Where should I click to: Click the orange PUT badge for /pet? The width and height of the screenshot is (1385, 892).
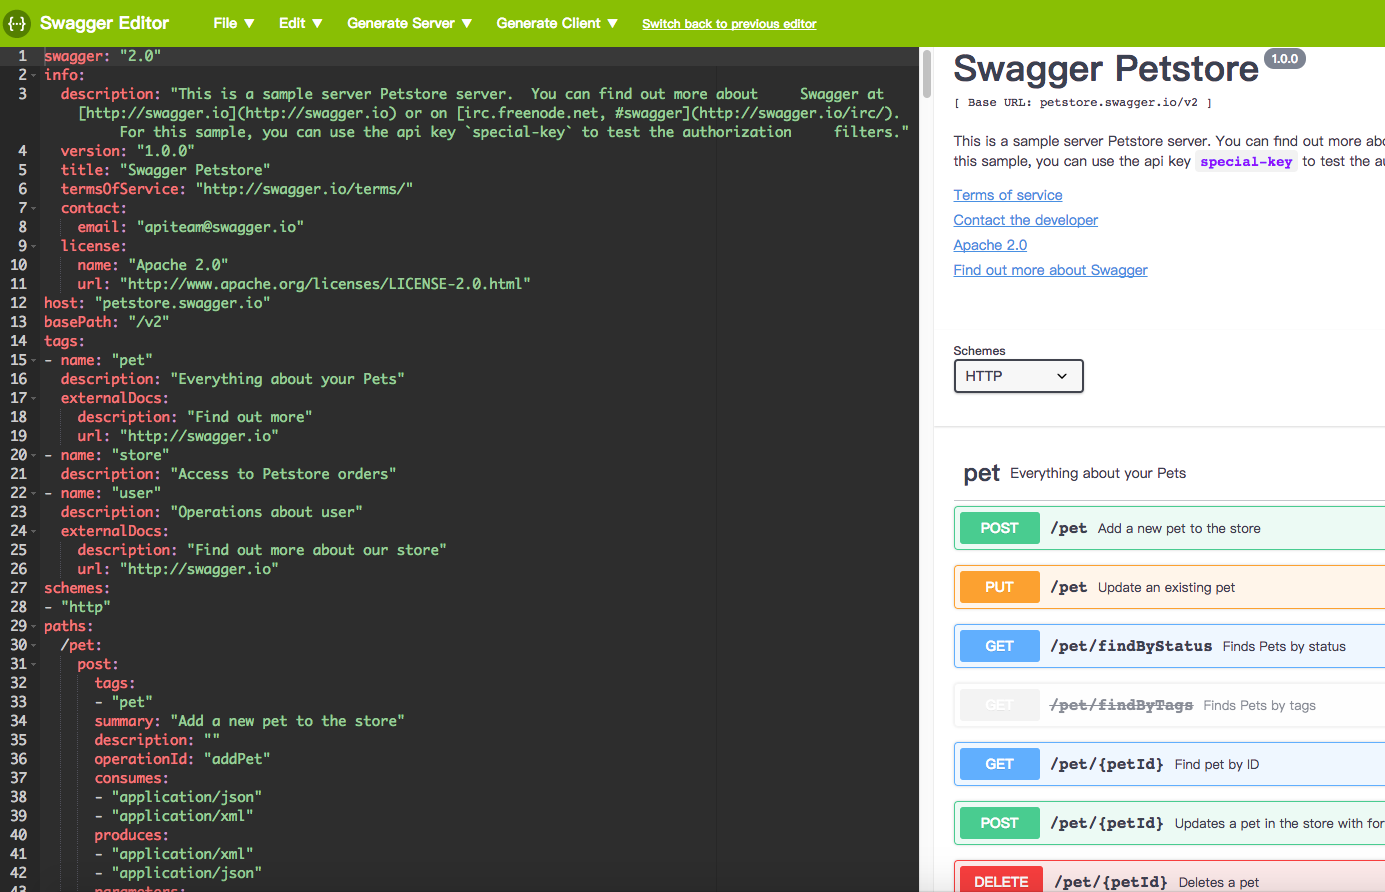tap(999, 587)
